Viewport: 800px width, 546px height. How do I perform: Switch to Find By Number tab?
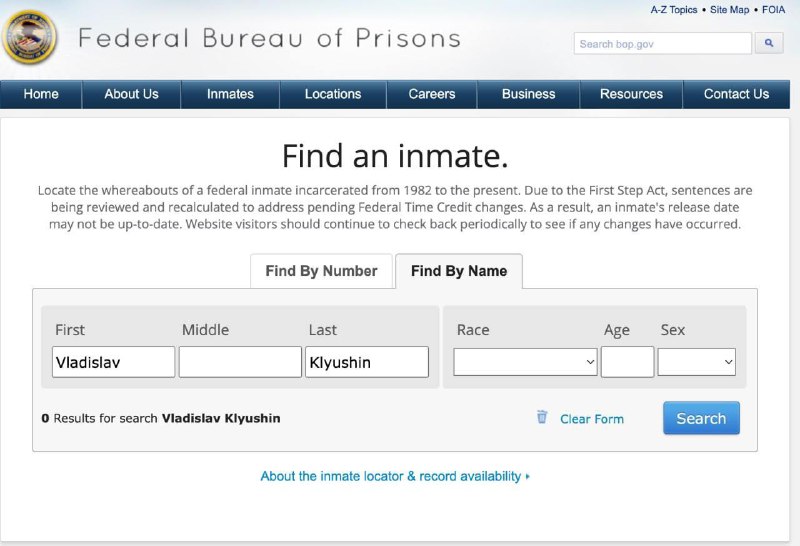coord(321,271)
